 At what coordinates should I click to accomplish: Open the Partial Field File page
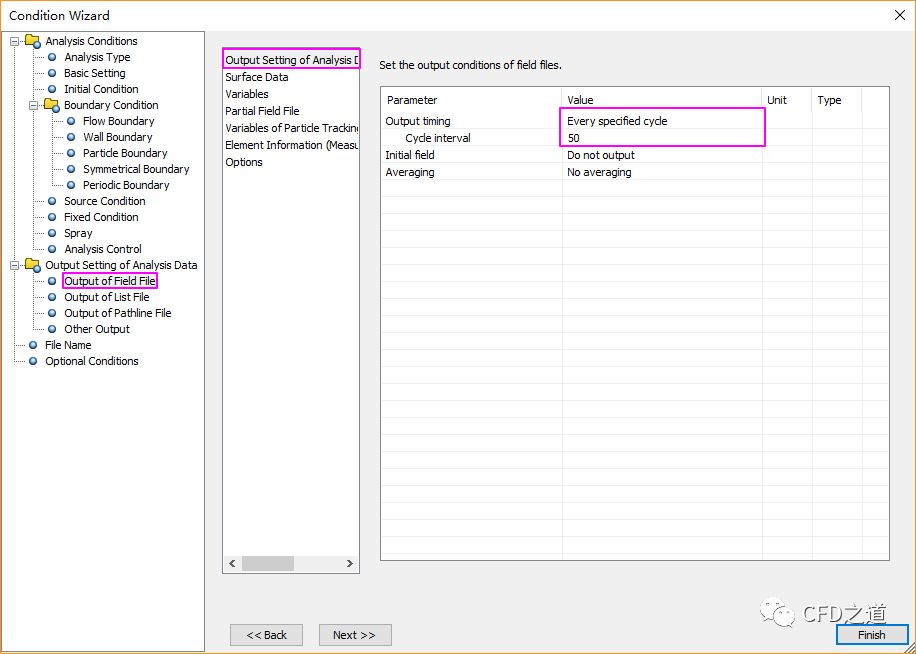262,111
